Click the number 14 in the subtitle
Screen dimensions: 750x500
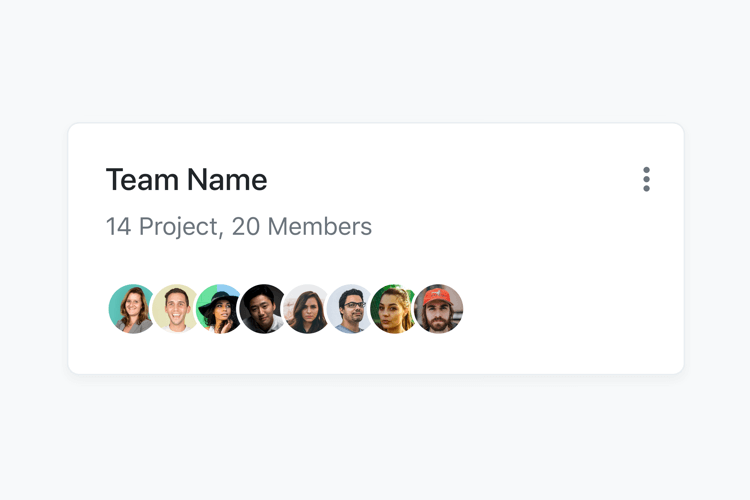118,227
